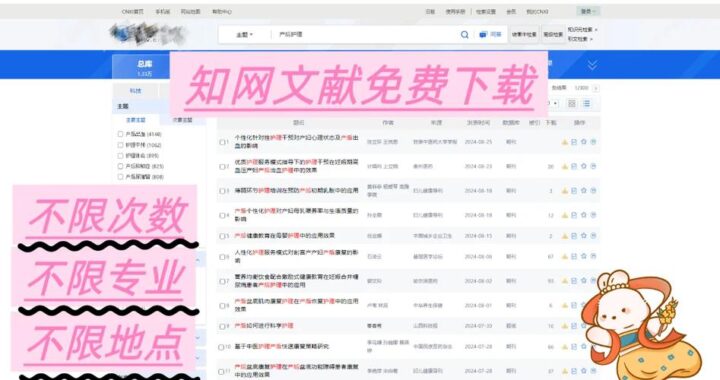The width and height of the screenshot is (720, 380).
Task: Download article in result row 3
Action: pos(565,190)
